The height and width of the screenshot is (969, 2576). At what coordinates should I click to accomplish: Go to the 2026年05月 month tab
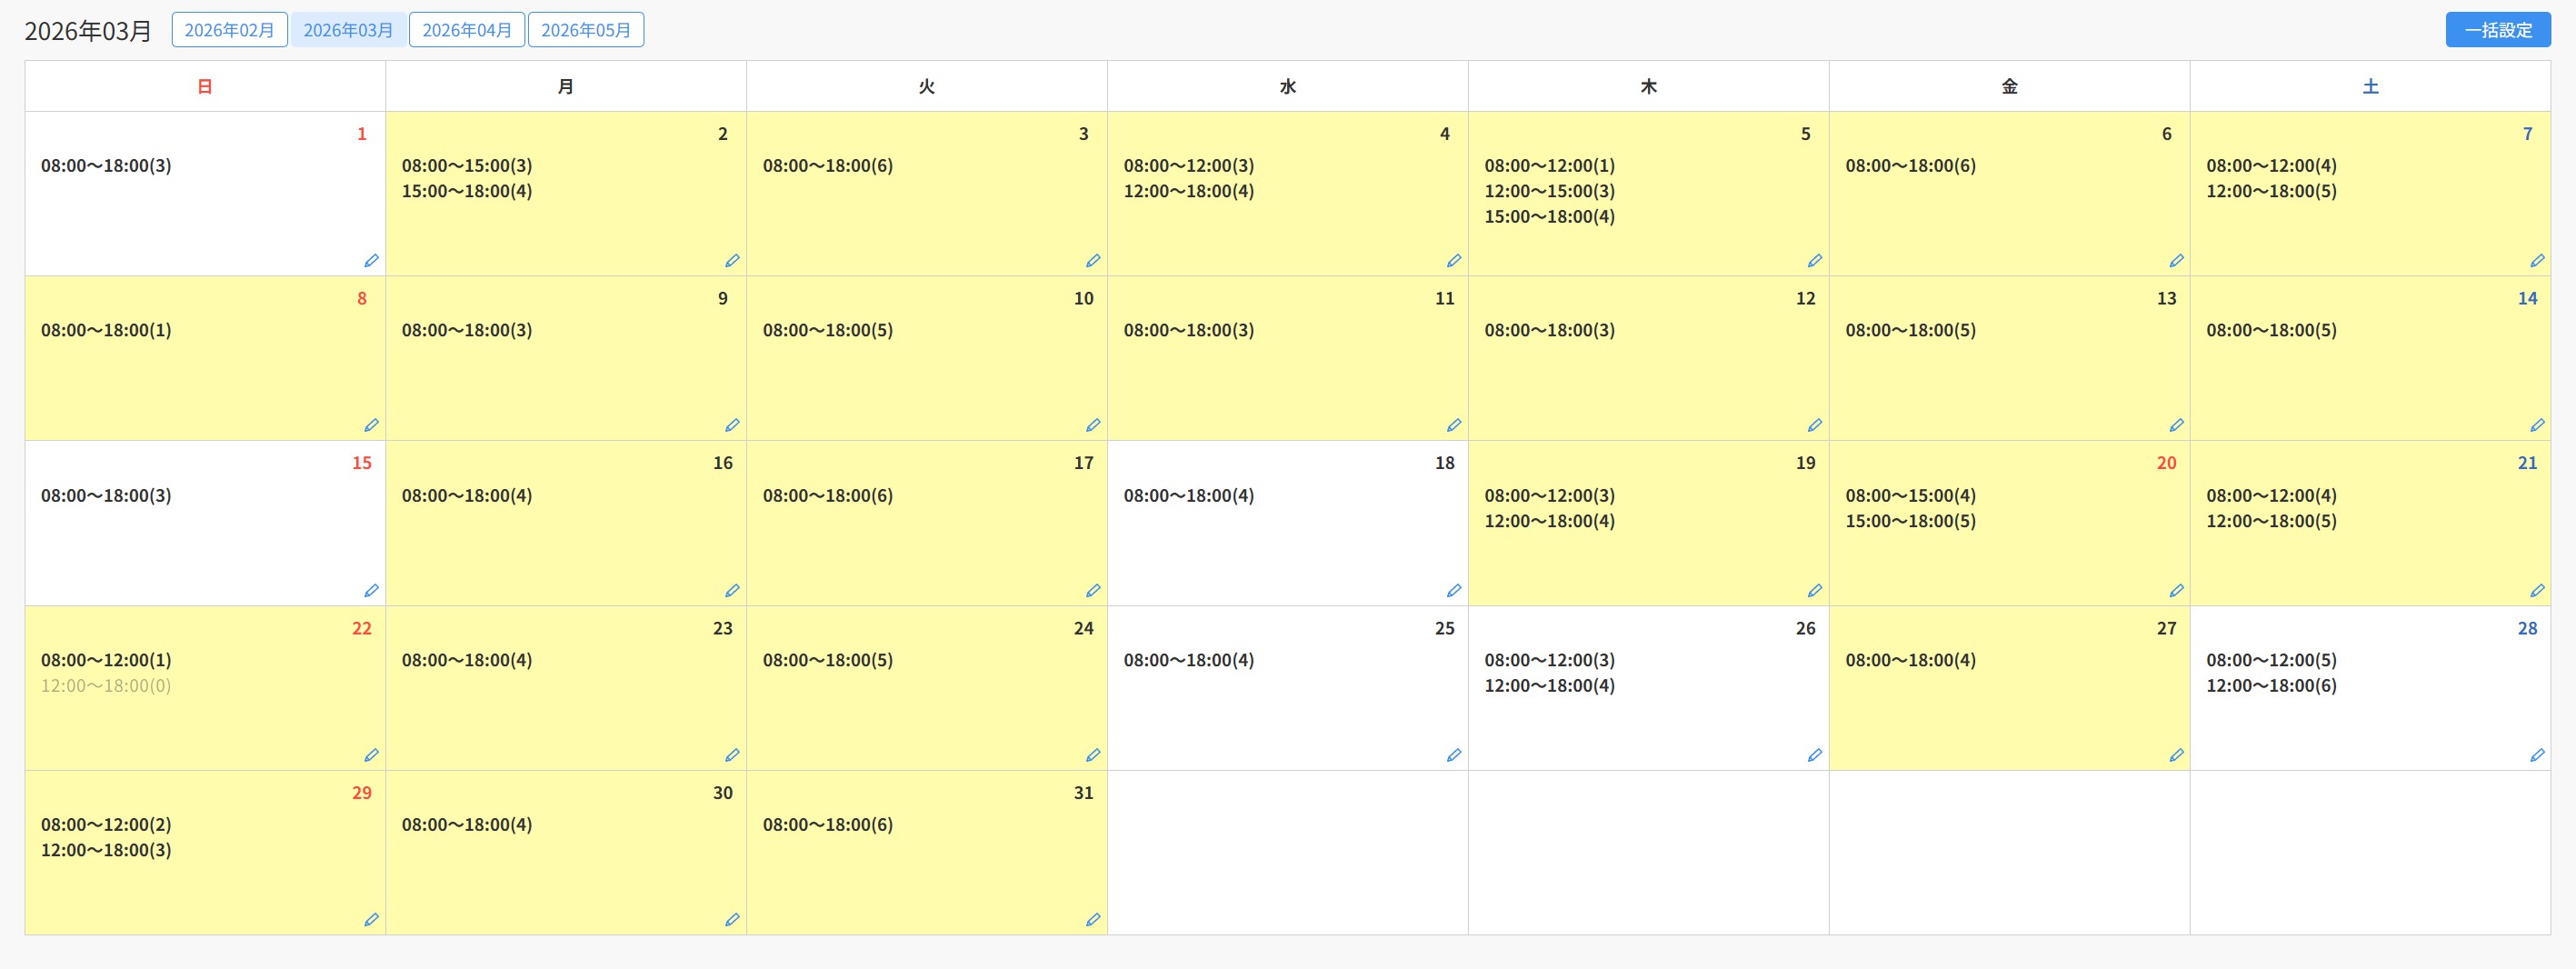pos(586,30)
